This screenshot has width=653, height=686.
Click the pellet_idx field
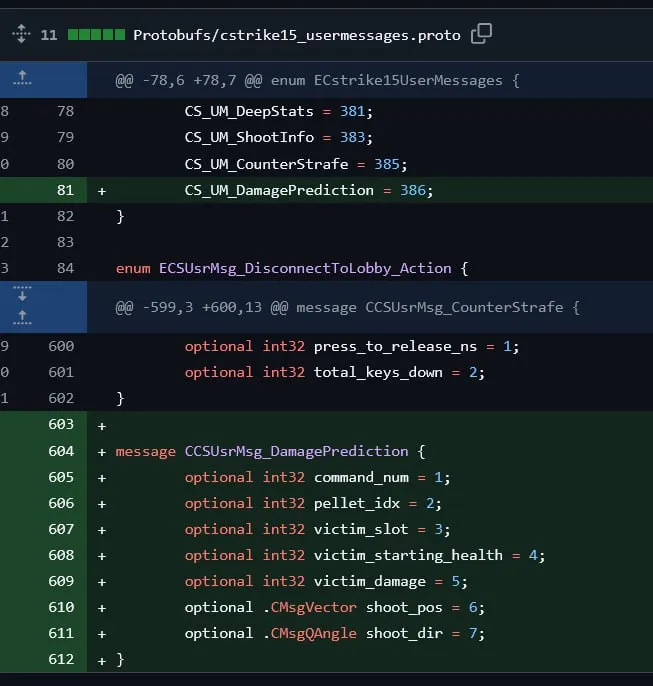pyautogui.click(x=357, y=503)
